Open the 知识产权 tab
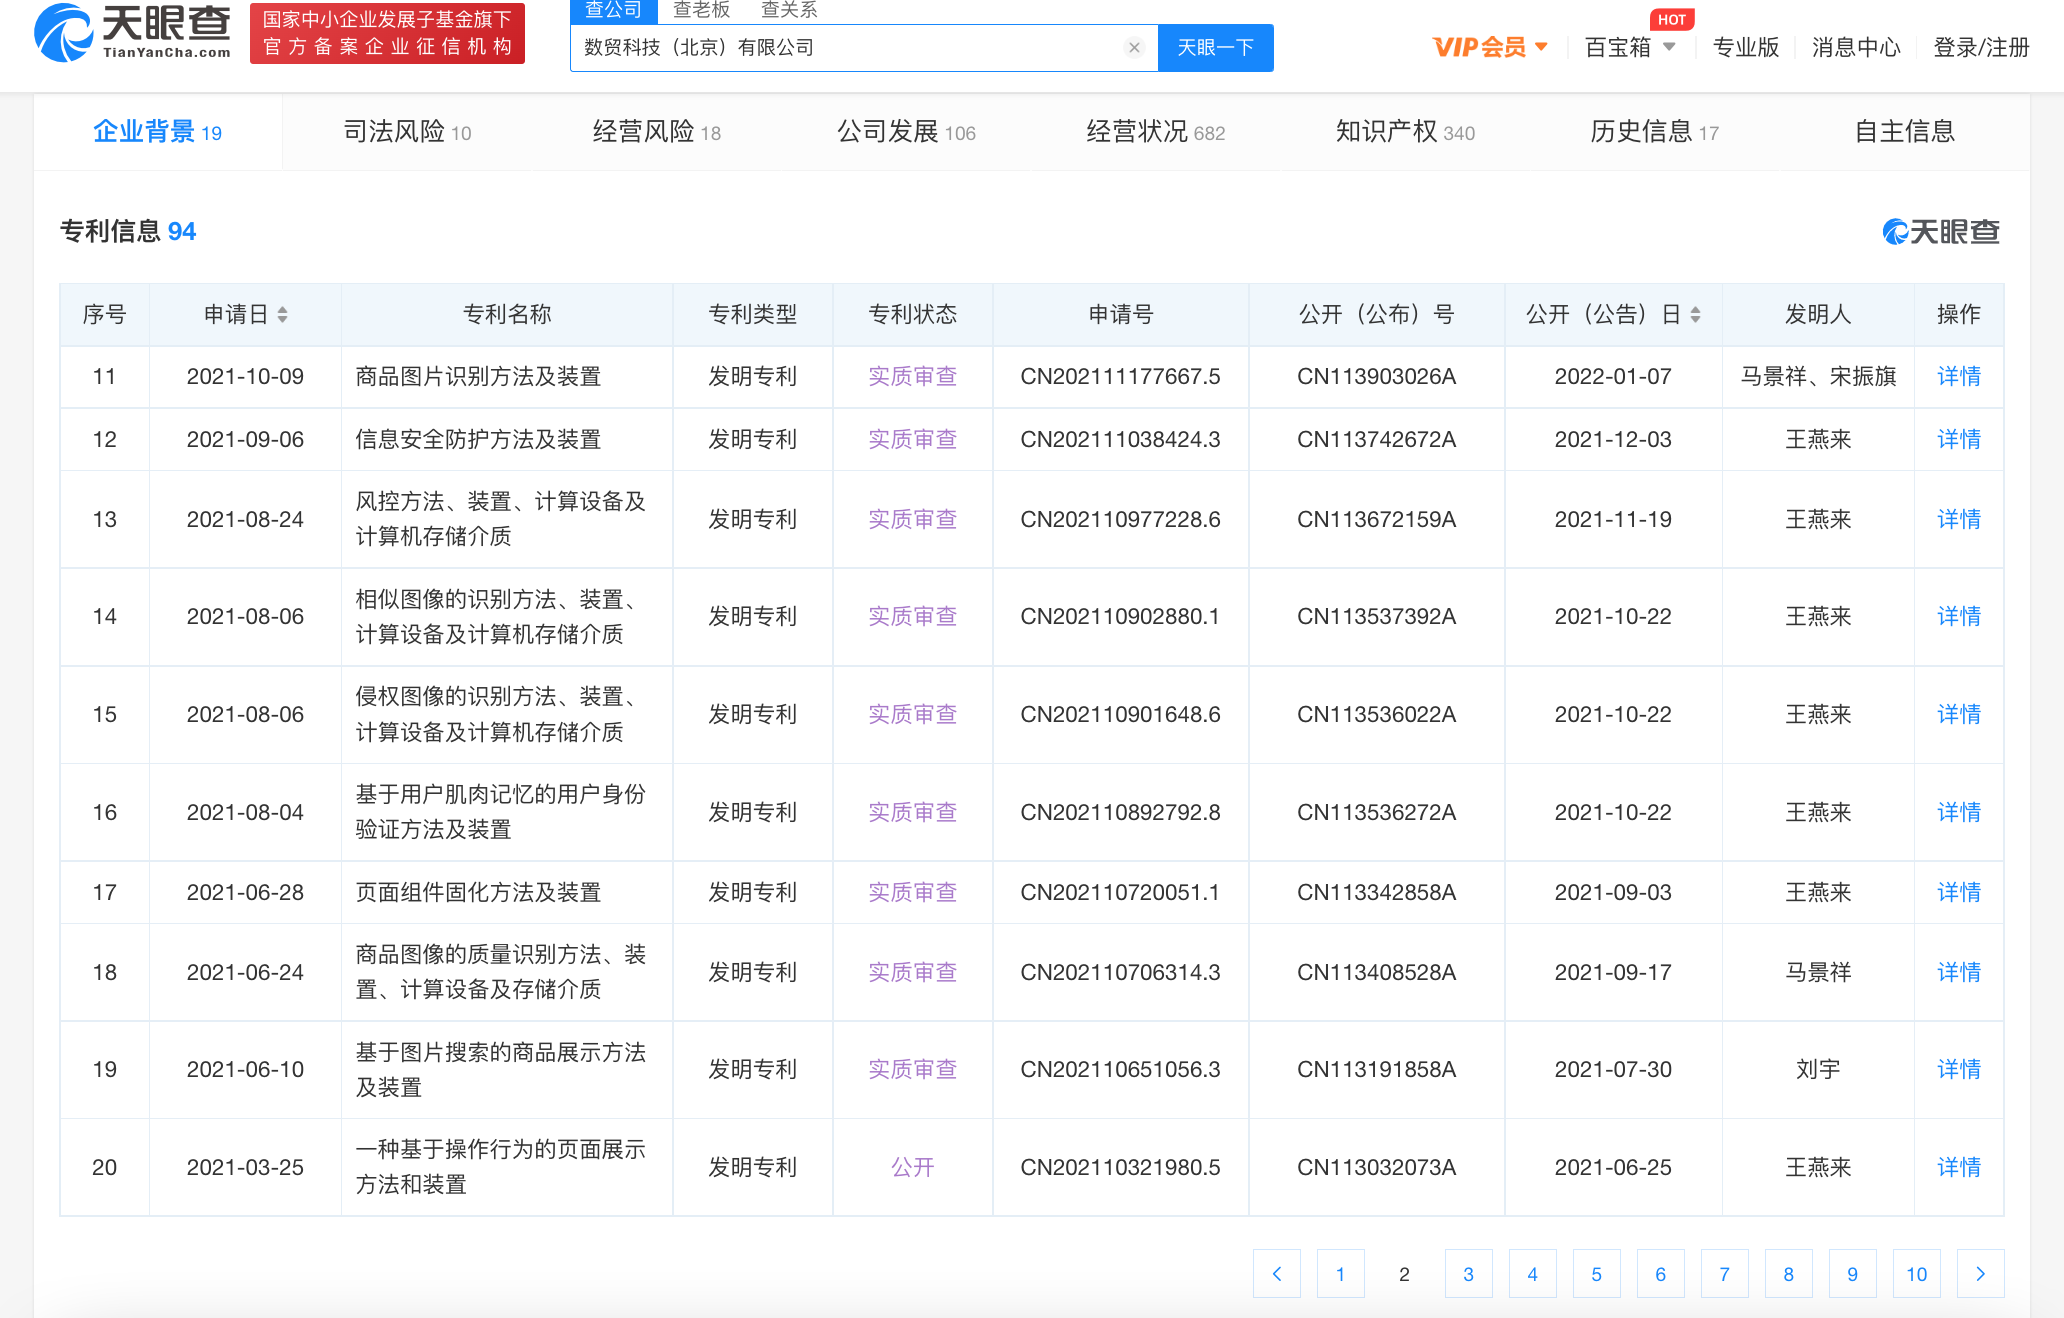Image resolution: width=2064 pixels, height=1318 pixels. (1405, 132)
